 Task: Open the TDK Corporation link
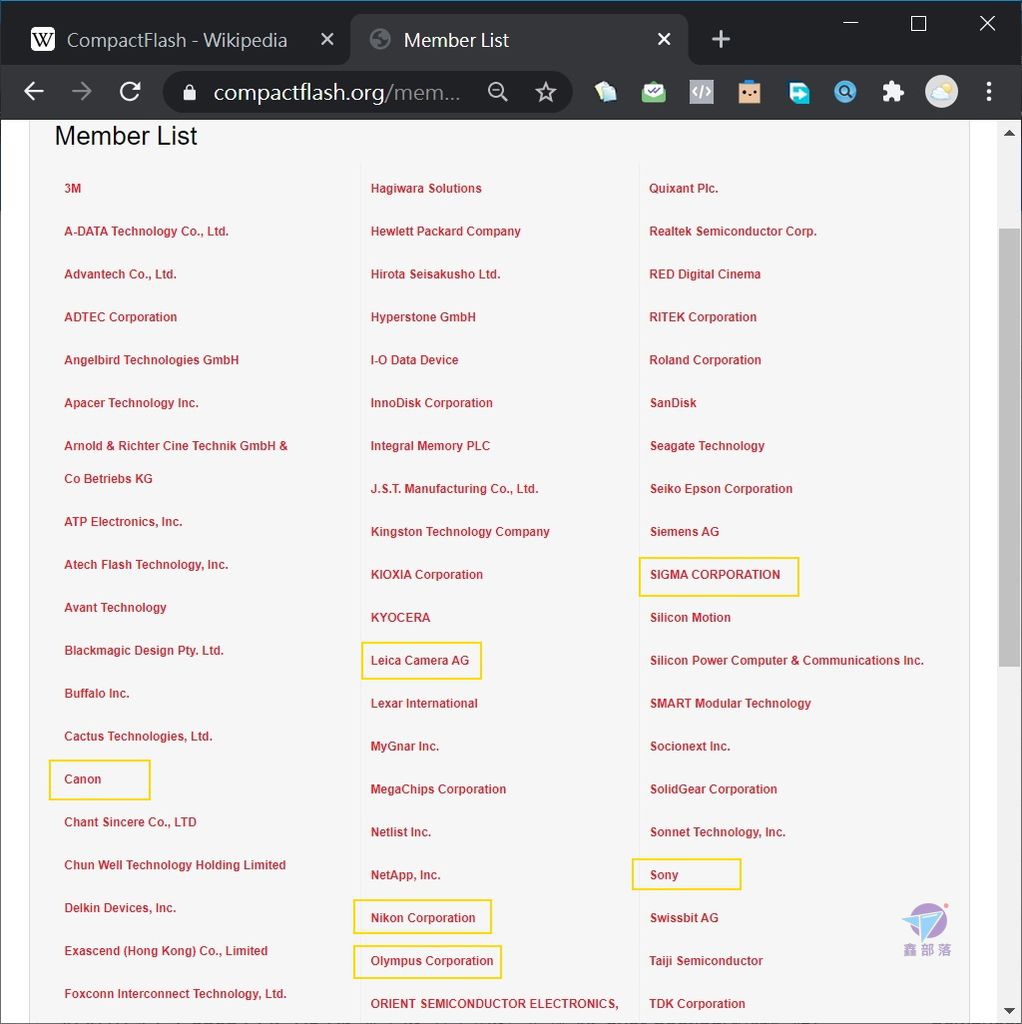pos(697,1004)
